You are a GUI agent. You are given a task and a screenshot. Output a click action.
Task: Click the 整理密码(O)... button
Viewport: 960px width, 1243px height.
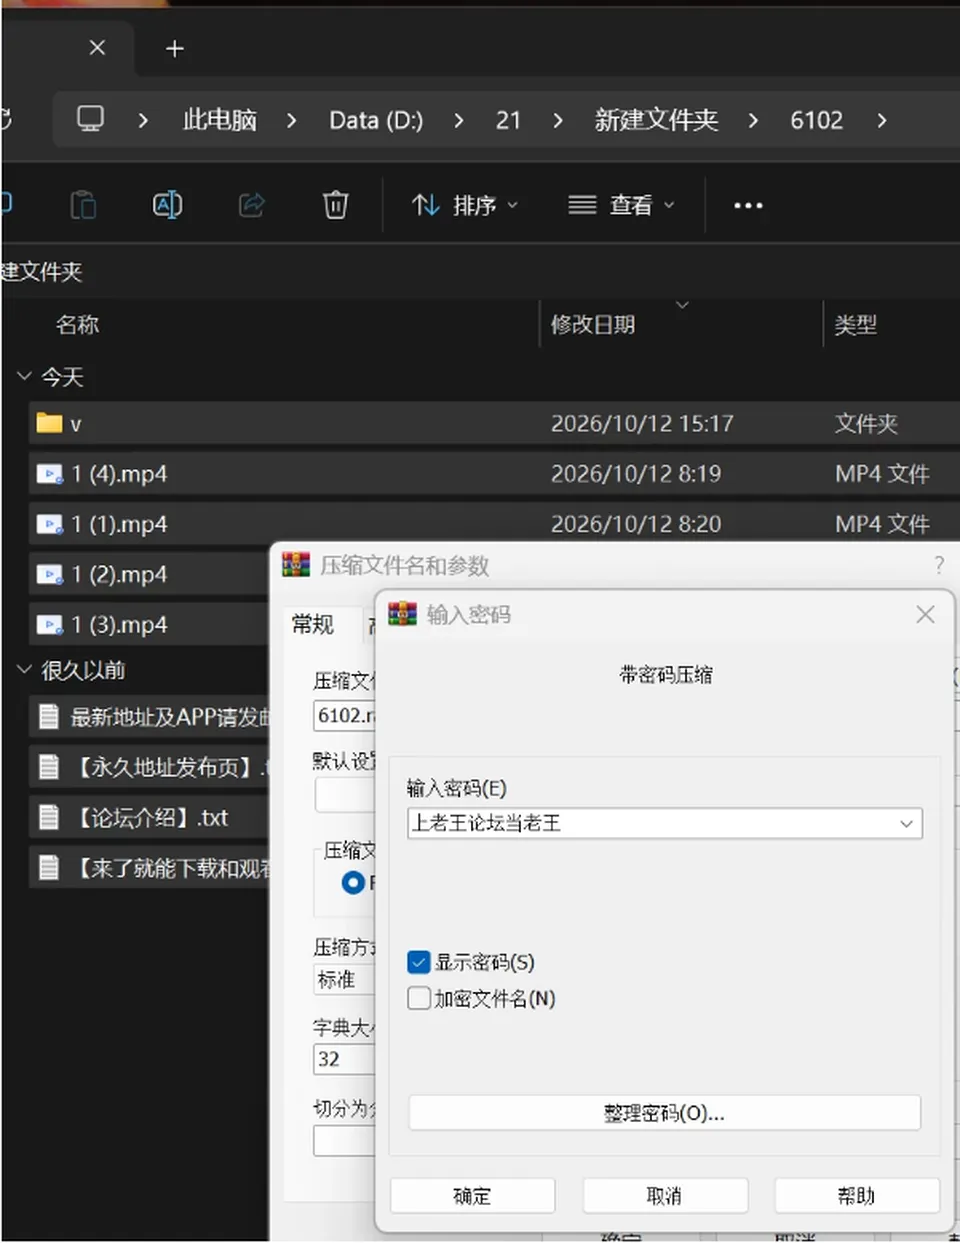point(664,1113)
